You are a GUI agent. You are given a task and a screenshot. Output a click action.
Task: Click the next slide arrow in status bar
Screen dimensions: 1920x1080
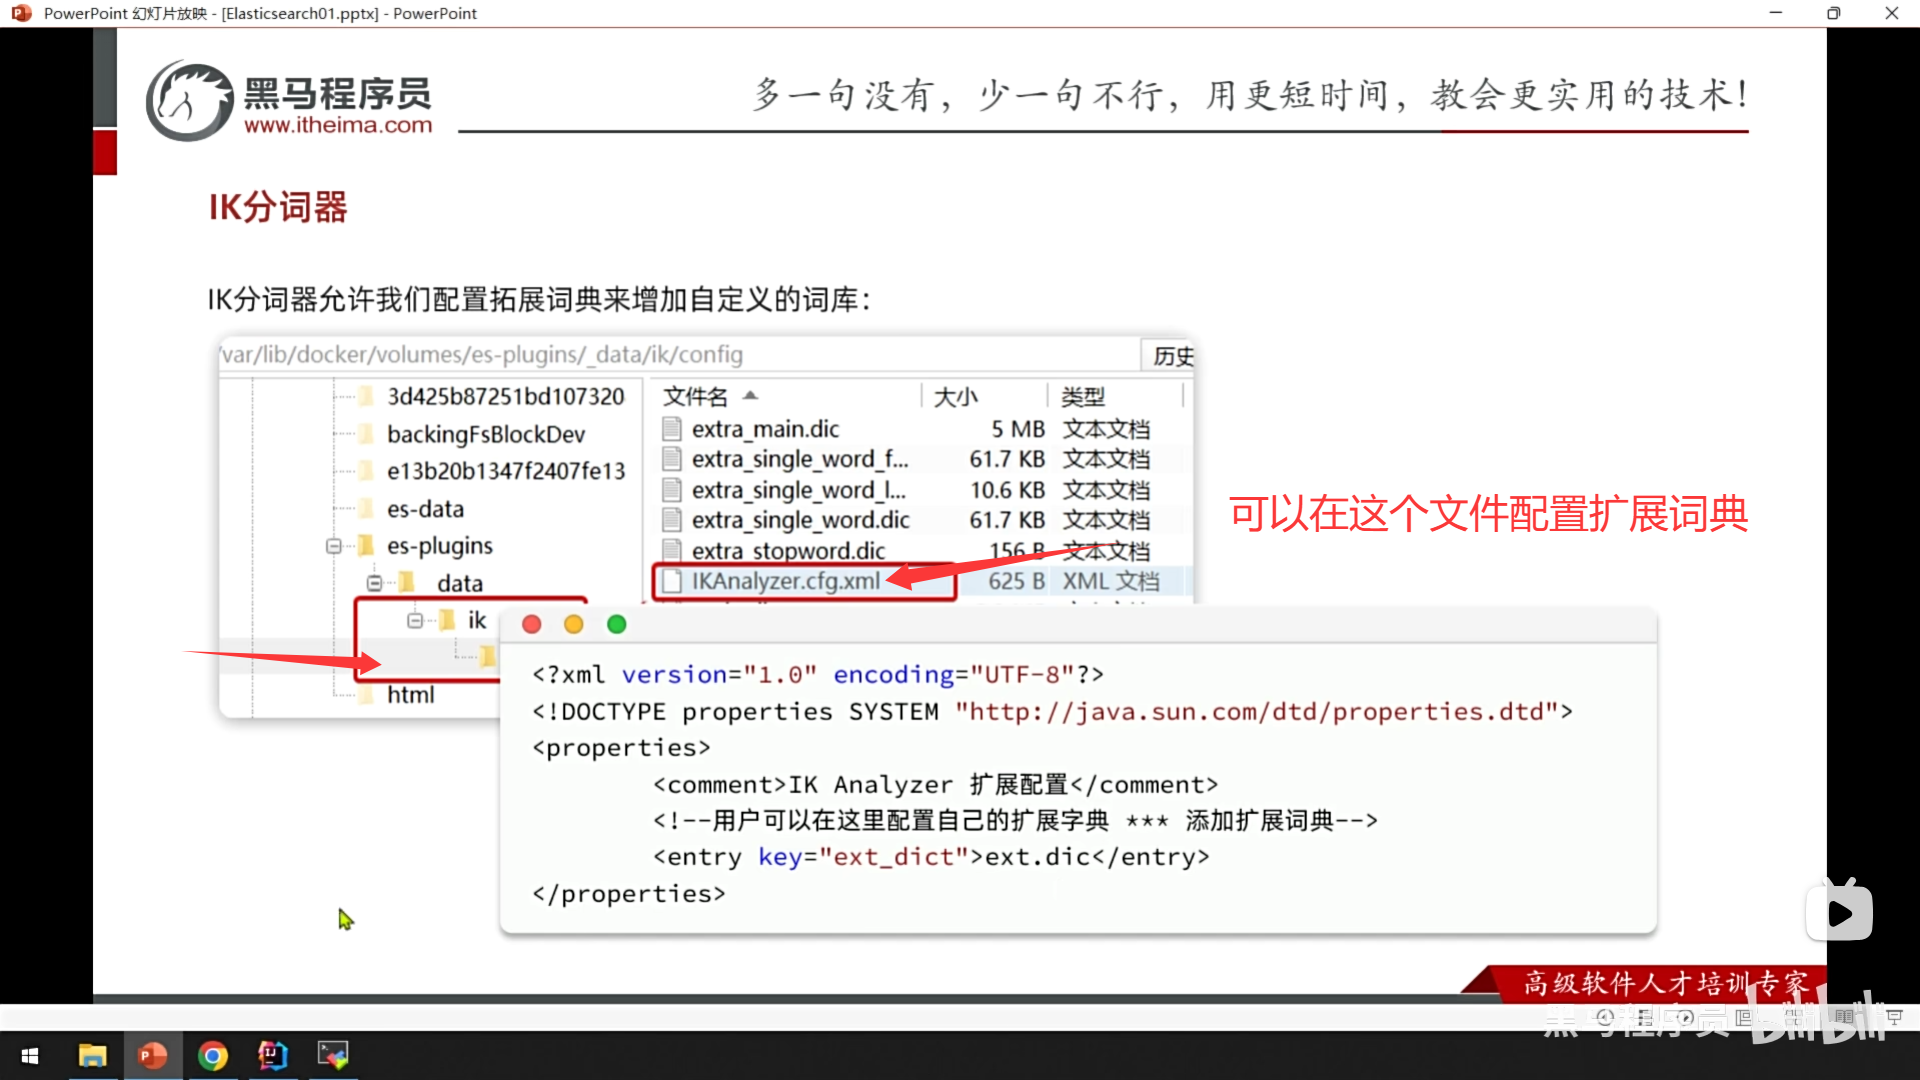1686,1017
